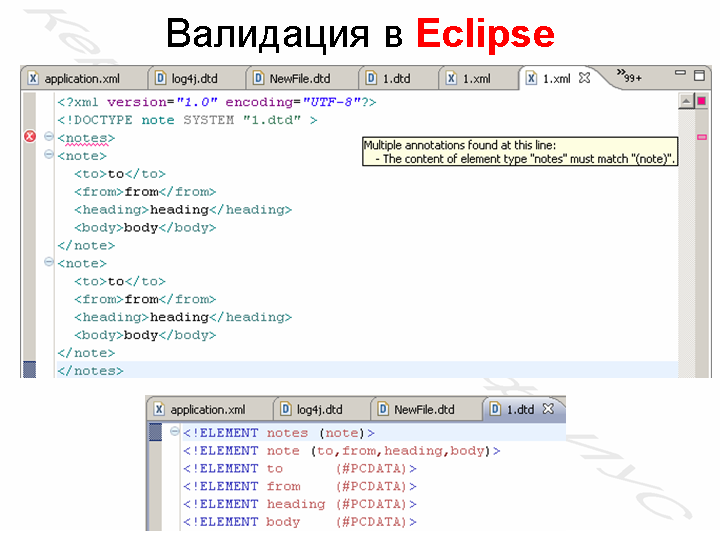The height and width of the screenshot is (540, 720).
Task: Click the XML icon on the inactive 1.xml tab
Action: [451, 78]
